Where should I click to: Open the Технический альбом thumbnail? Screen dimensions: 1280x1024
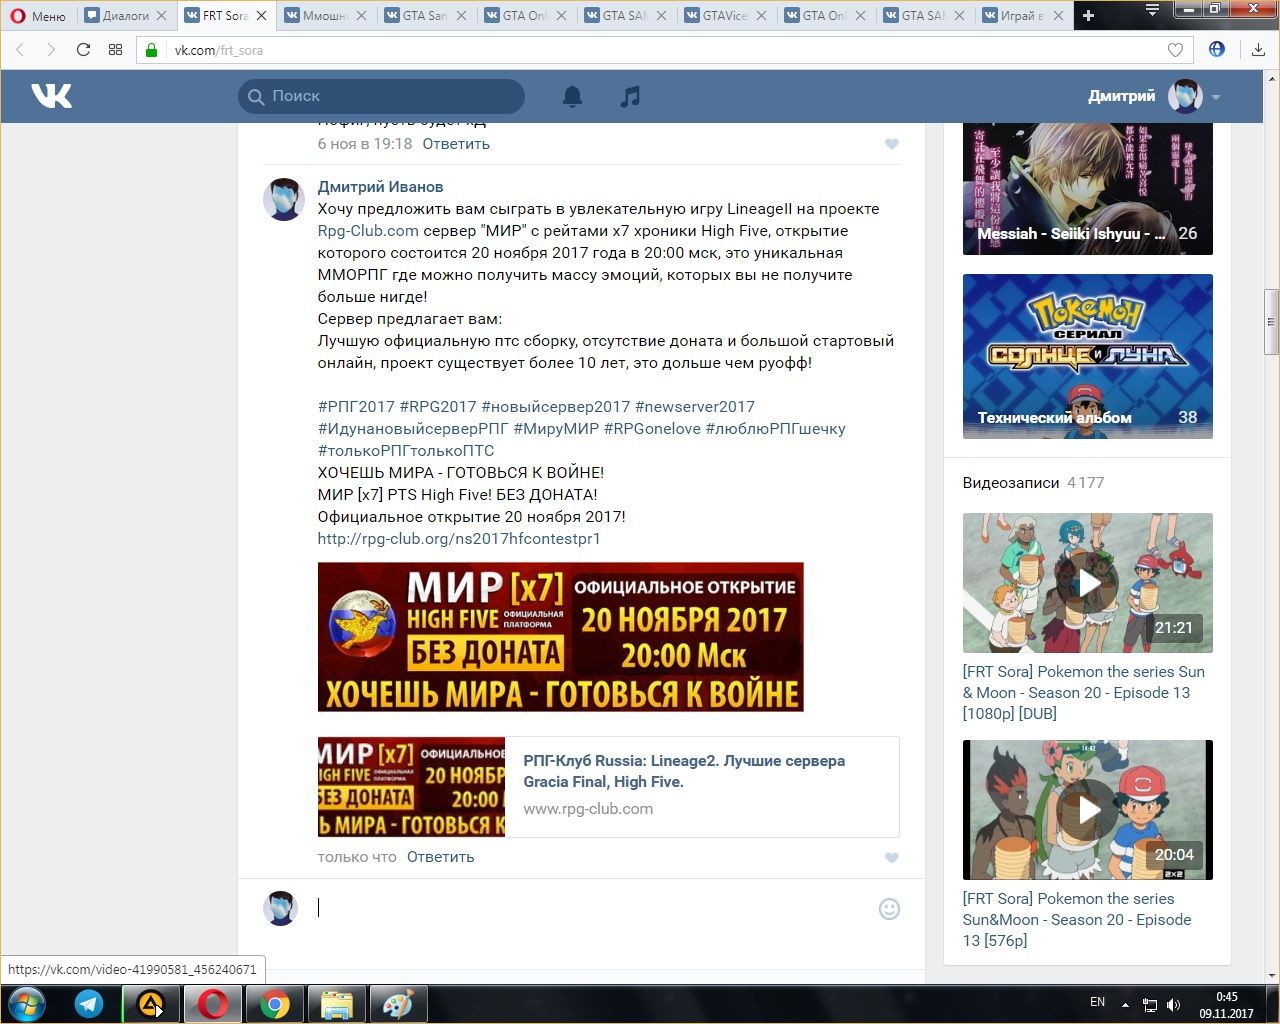coord(1088,356)
